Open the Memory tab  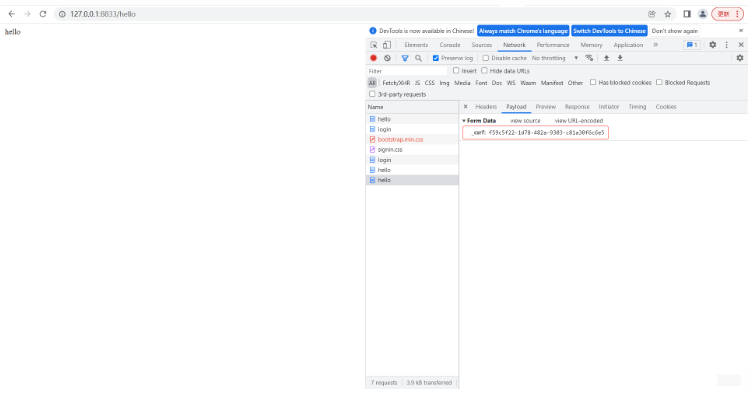point(592,45)
